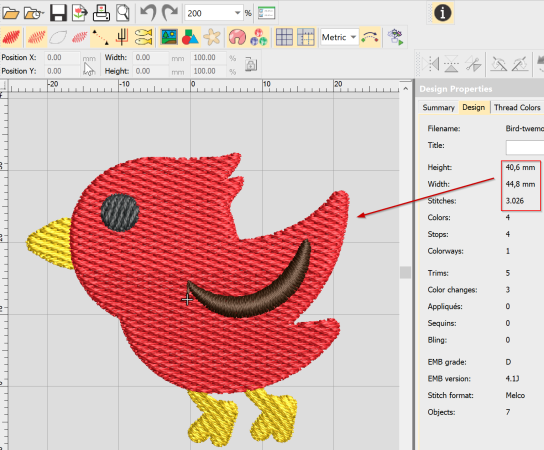The width and height of the screenshot is (544, 450).
Task: Click the Width percent field
Action: (208, 57)
